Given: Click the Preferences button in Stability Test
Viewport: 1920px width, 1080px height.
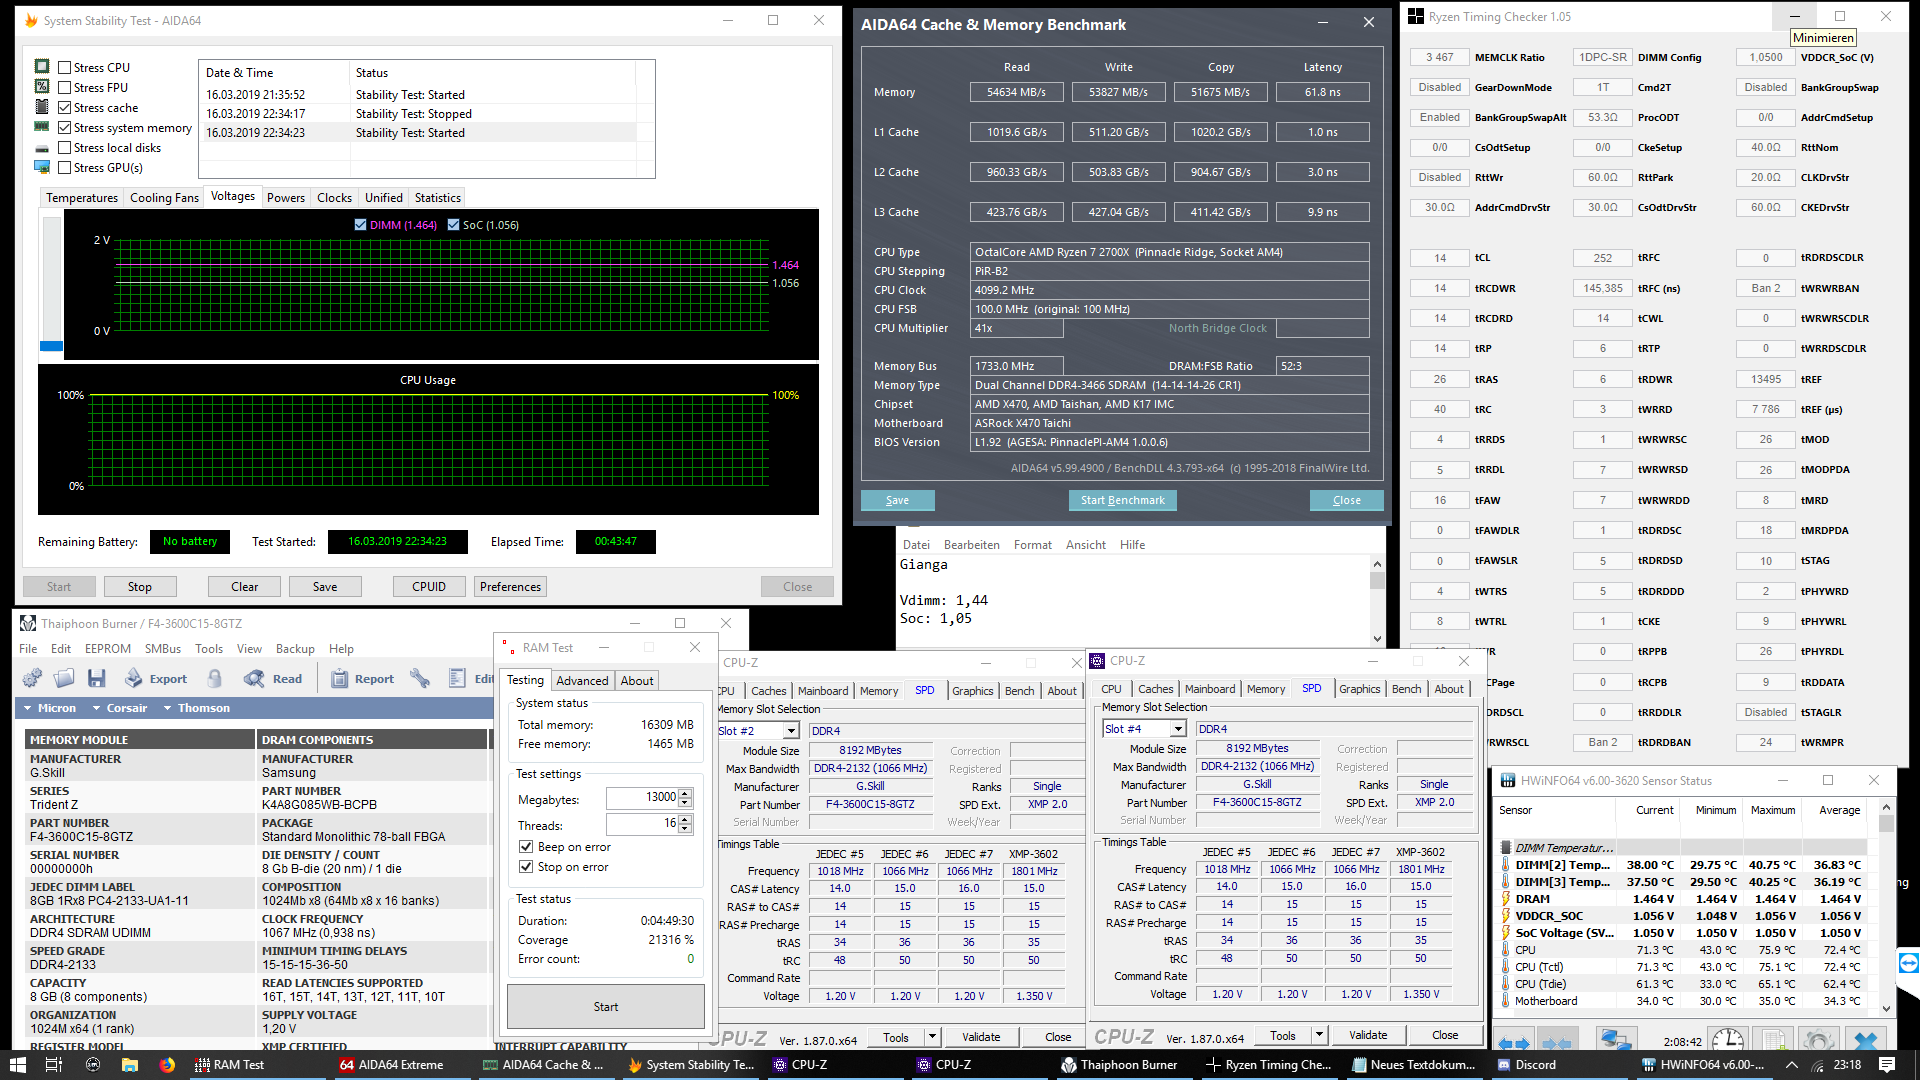Looking at the screenshot, I should coord(510,587).
